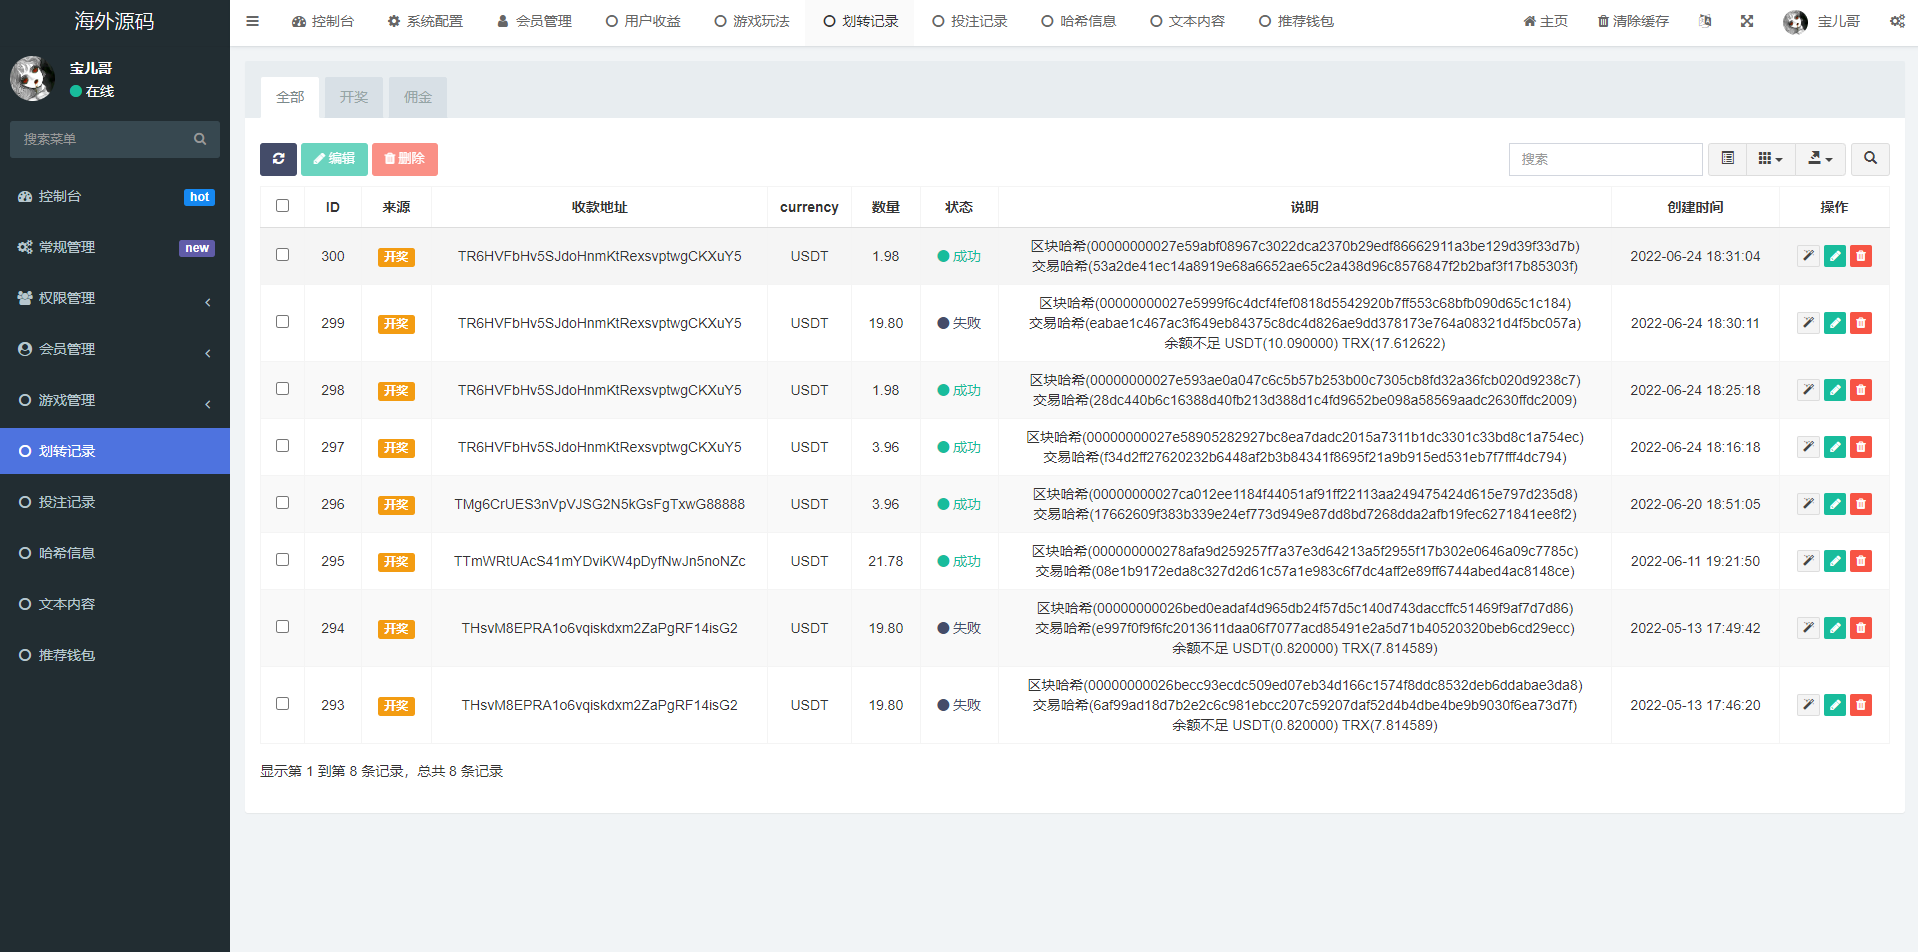Viewport: 1918px width, 952px height.
Task: Open the columns visibility dropdown
Action: click(1770, 159)
